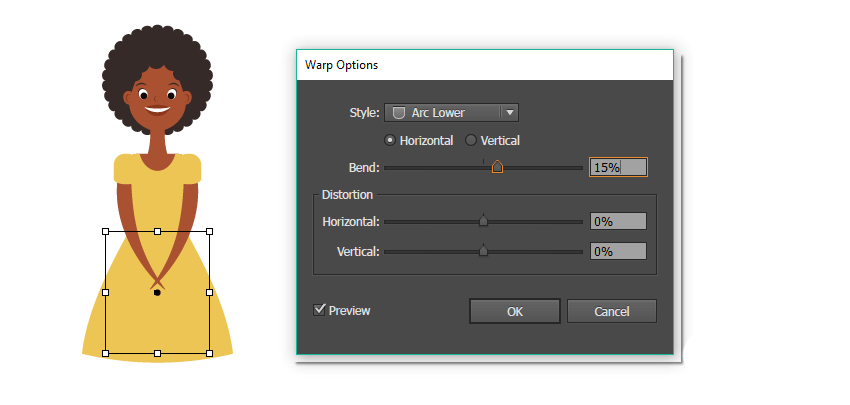Click the top-right bounding box handle
The width and height of the screenshot is (850, 405).
[x=209, y=231]
